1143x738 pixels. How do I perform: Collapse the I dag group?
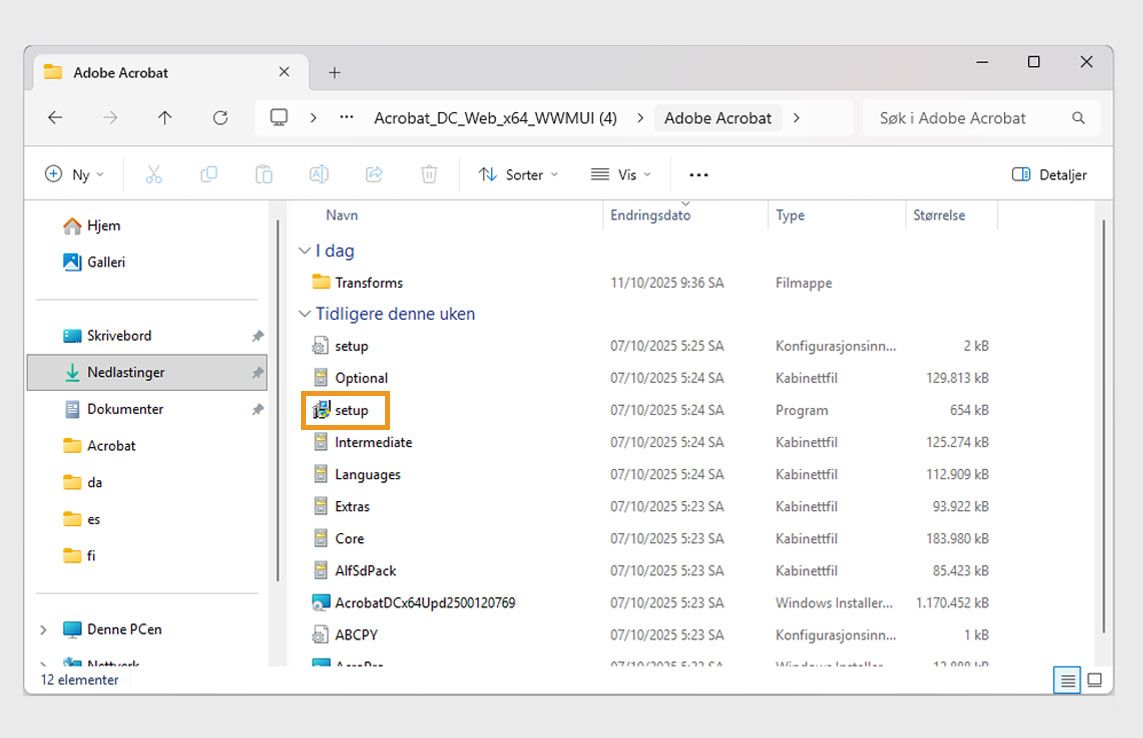click(305, 250)
